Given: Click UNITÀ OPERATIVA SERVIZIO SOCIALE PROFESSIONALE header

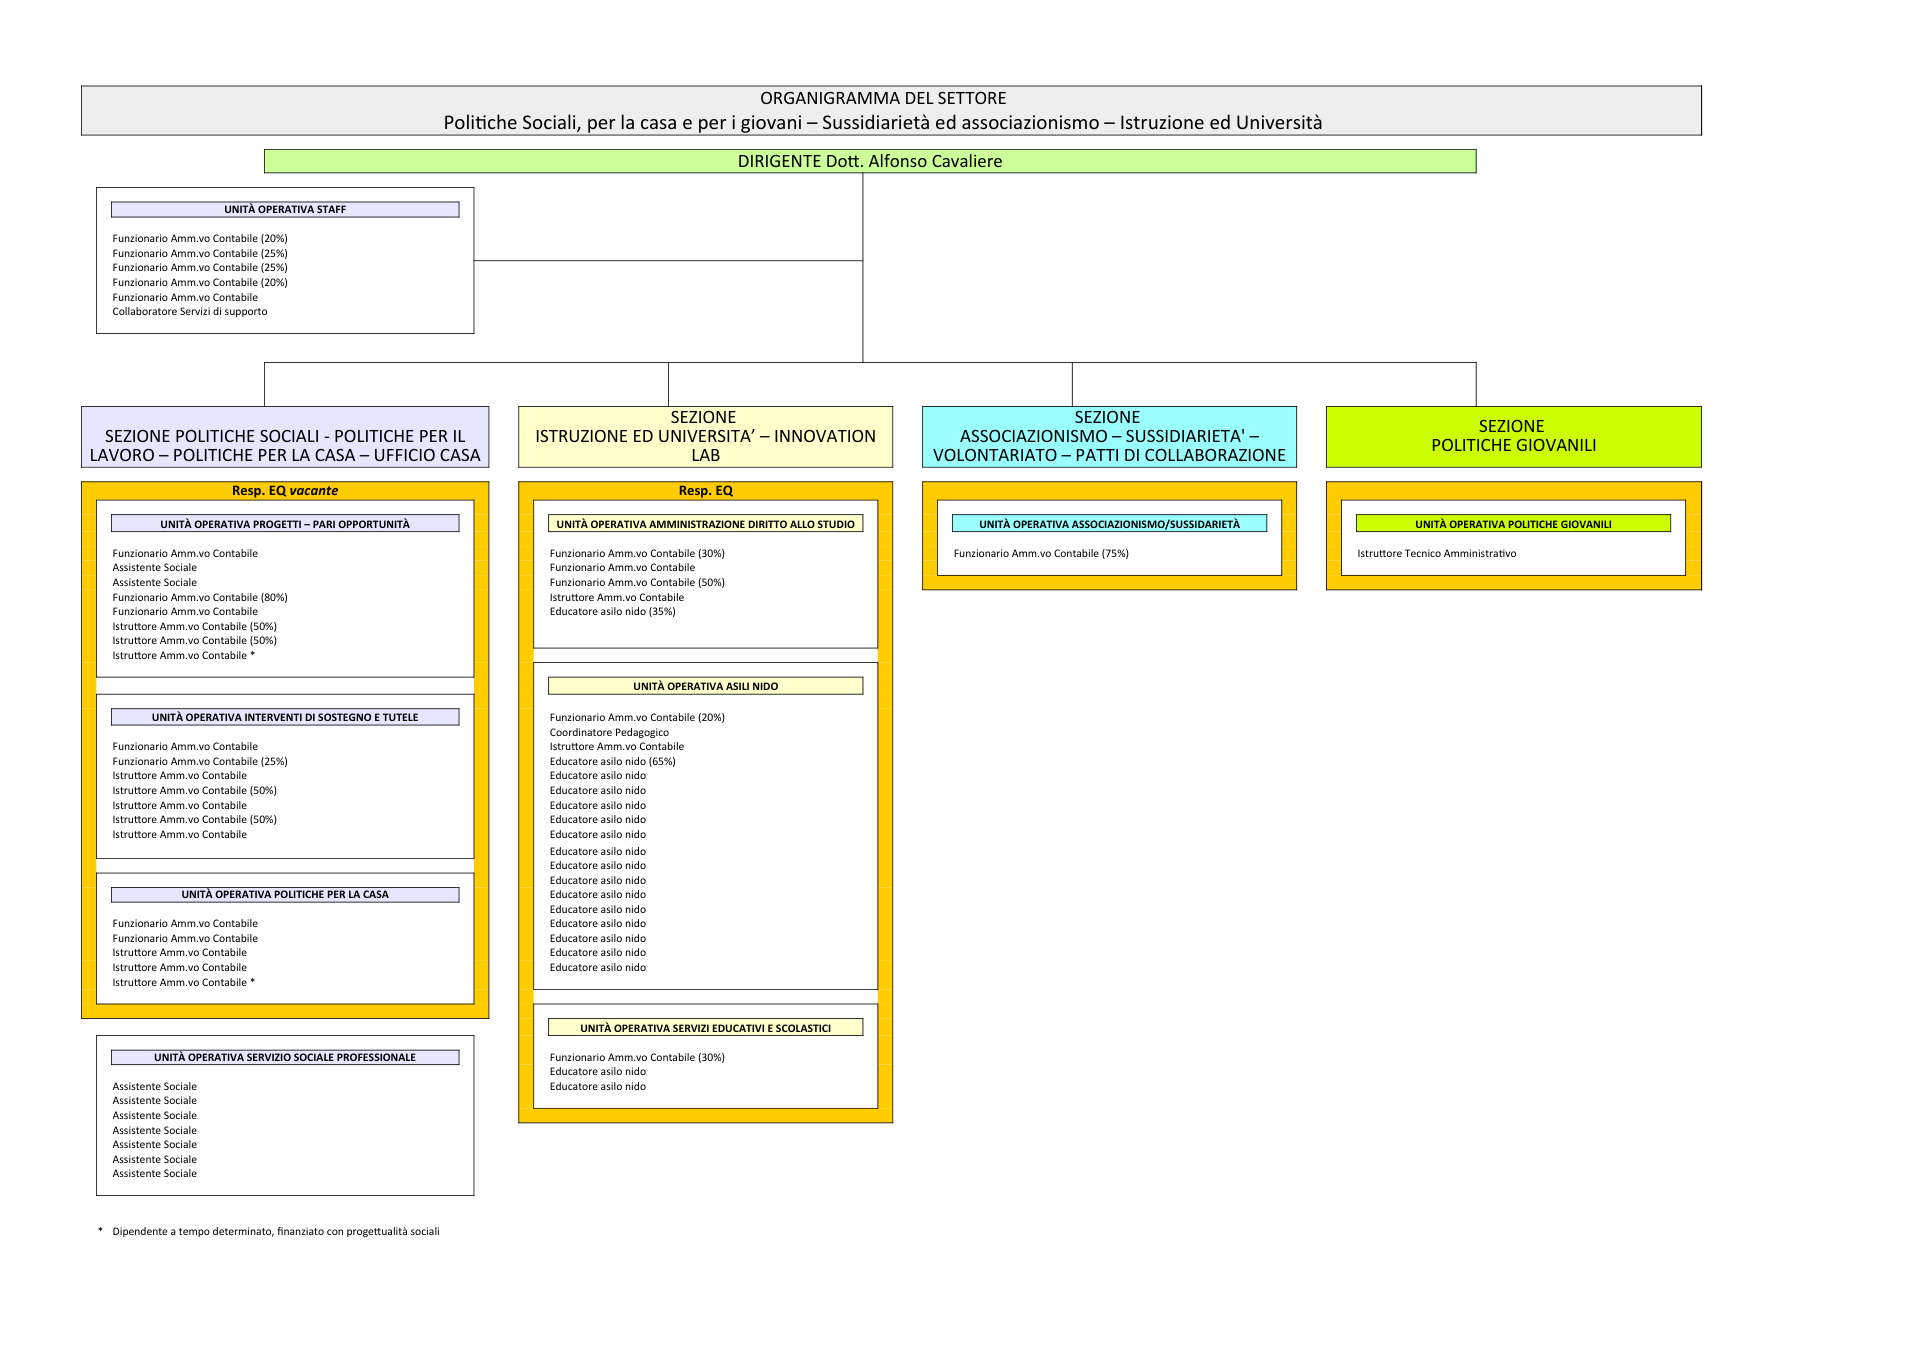Looking at the screenshot, I should coord(285,1057).
